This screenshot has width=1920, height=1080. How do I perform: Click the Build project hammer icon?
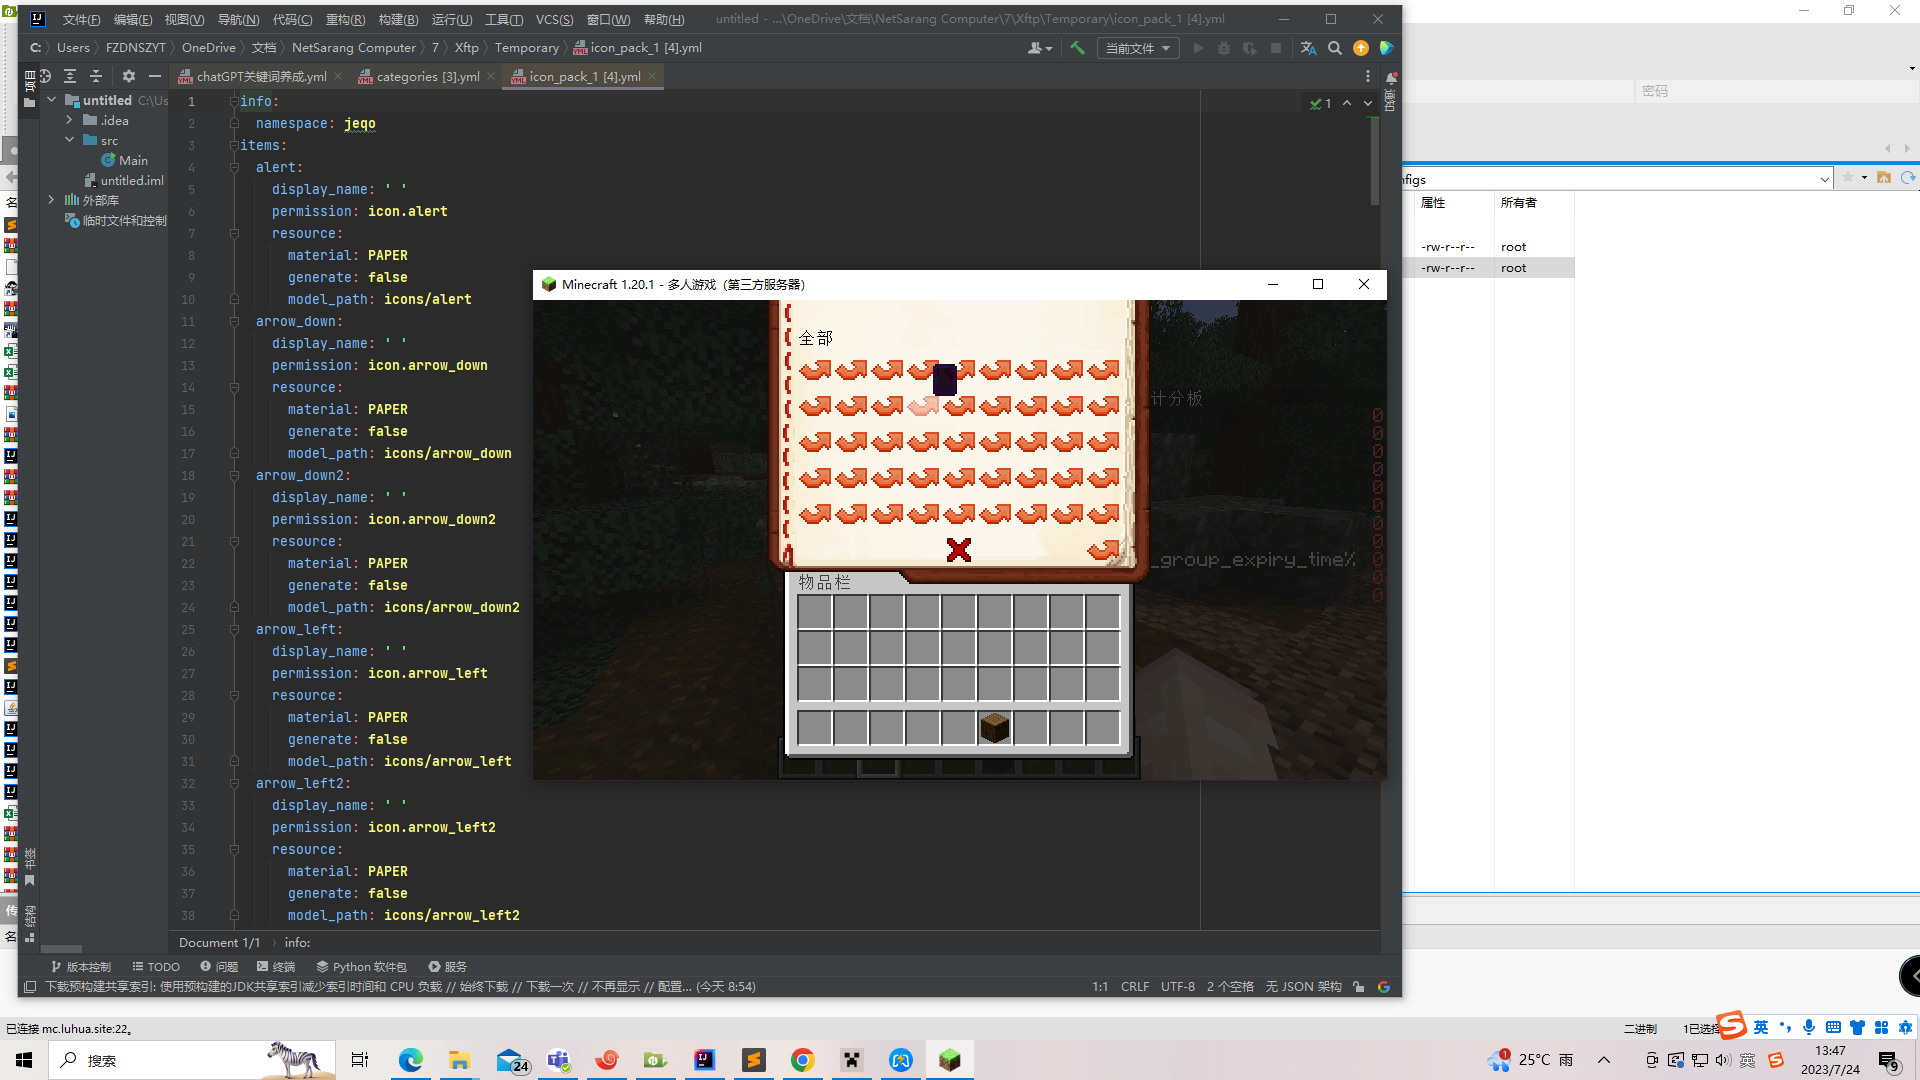point(1077,48)
